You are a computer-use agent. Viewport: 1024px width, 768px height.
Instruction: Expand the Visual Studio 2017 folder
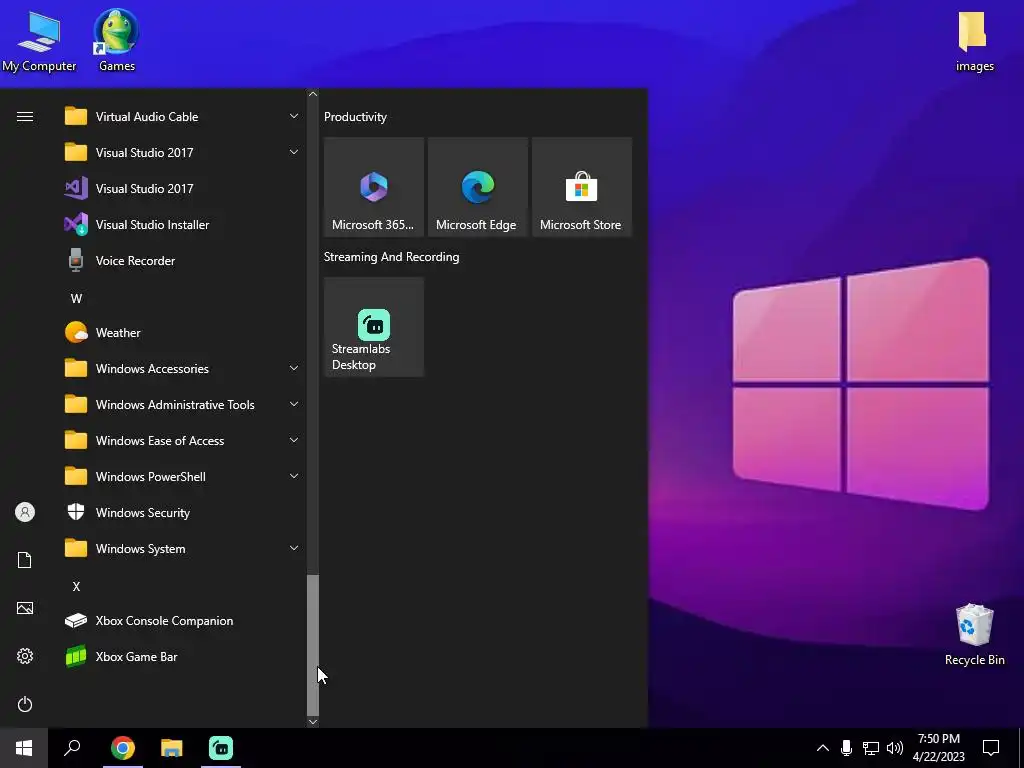(185, 153)
